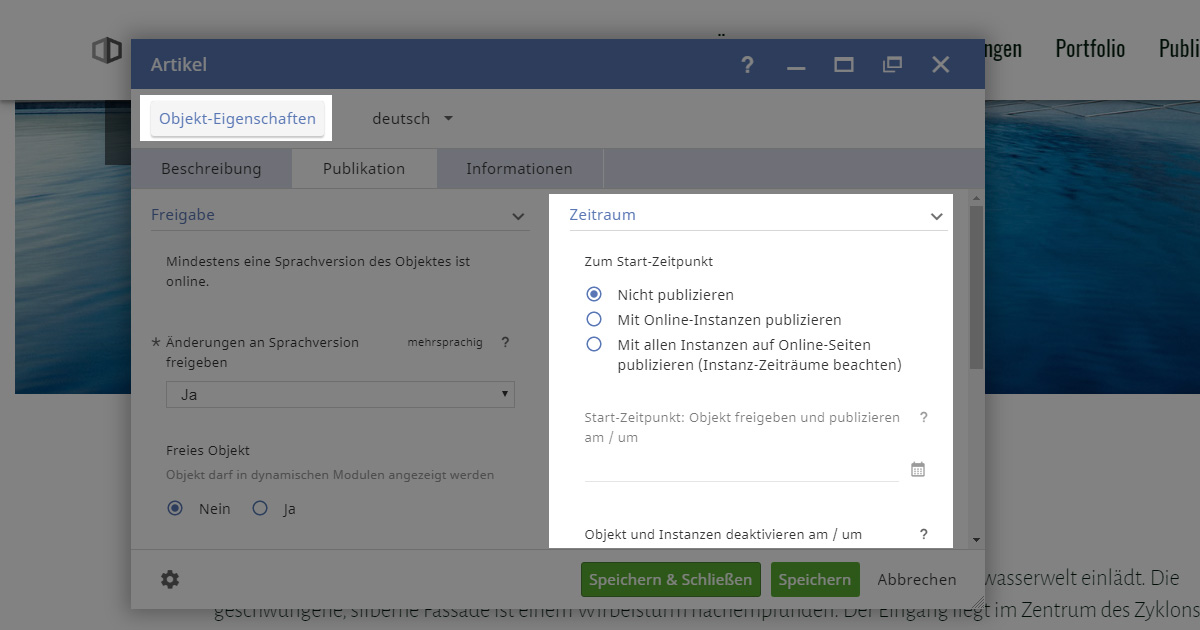
Task: Select 'Mit Online-Instanzen publizieren' radio option
Action: pyautogui.click(x=594, y=320)
